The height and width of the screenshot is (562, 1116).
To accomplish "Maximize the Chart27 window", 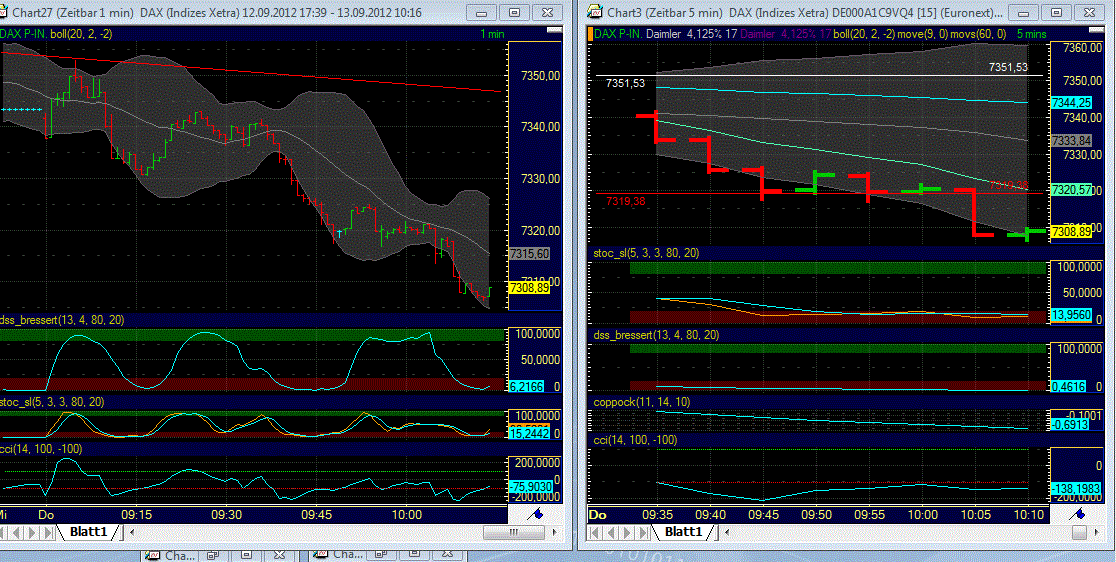I will click(x=515, y=12).
